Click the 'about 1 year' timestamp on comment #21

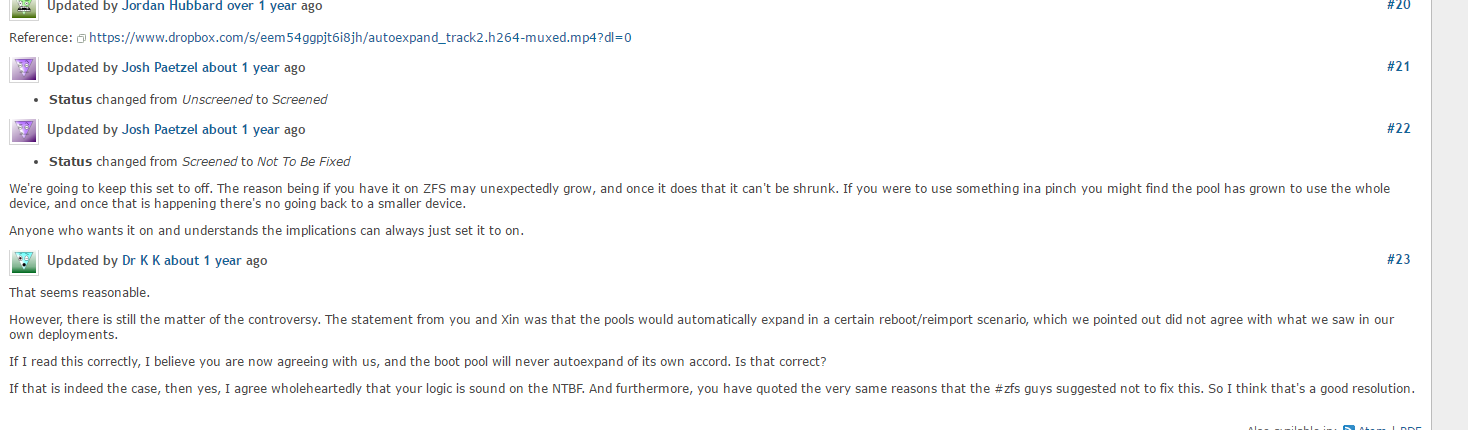241,68
